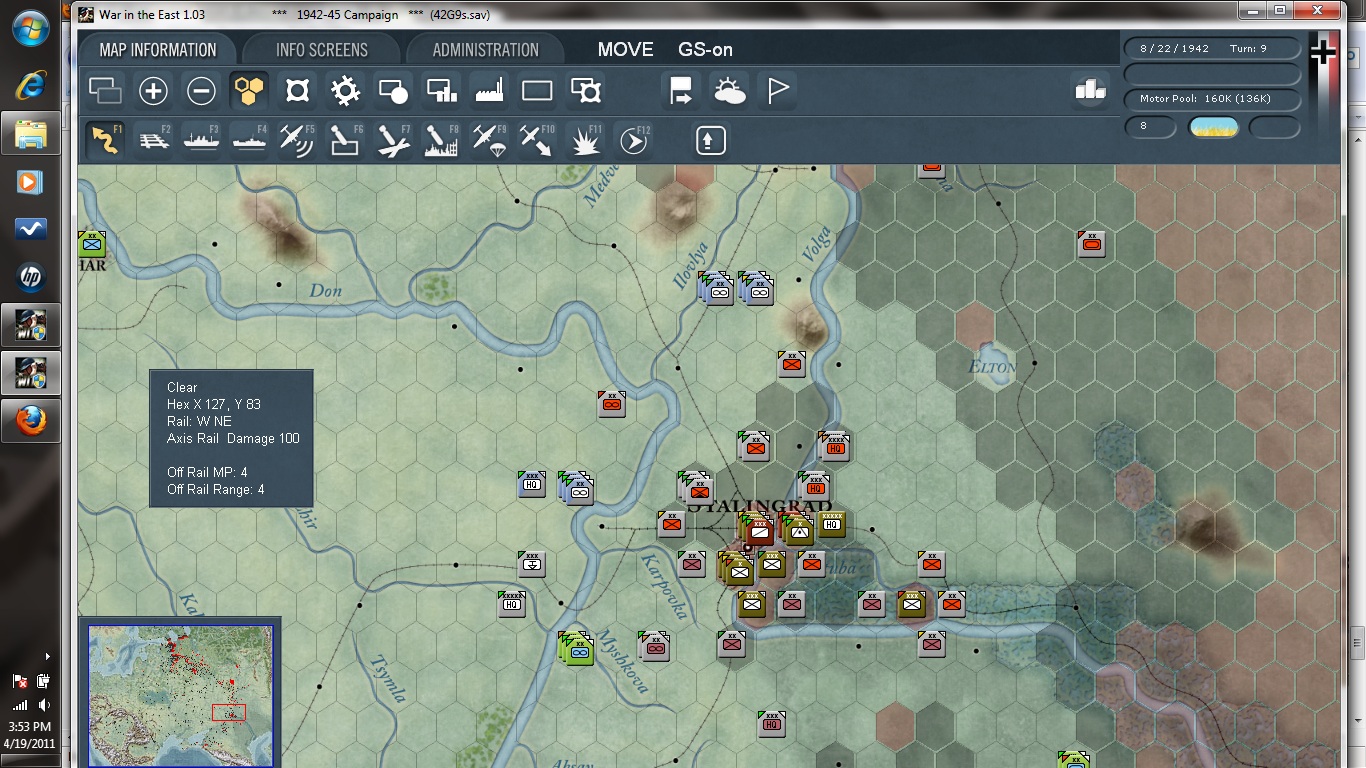Image resolution: width=1366 pixels, height=768 pixels.
Task: Click the unit counter outline icon
Action: (297, 92)
